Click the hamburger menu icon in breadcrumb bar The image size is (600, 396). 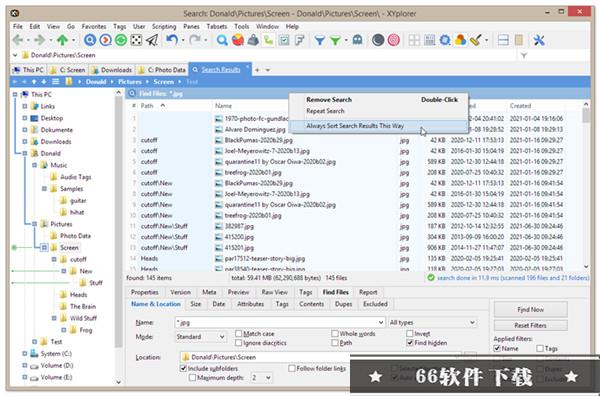(55, 81)
